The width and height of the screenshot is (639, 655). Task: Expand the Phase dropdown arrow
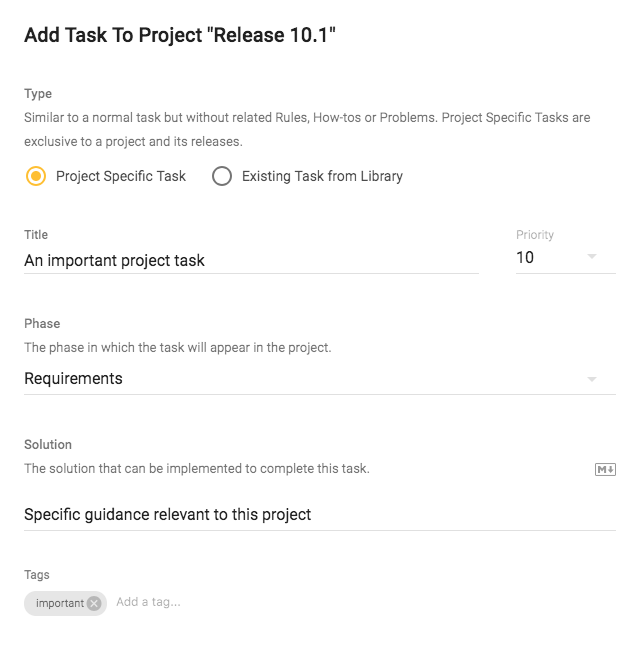coord(592,379)
